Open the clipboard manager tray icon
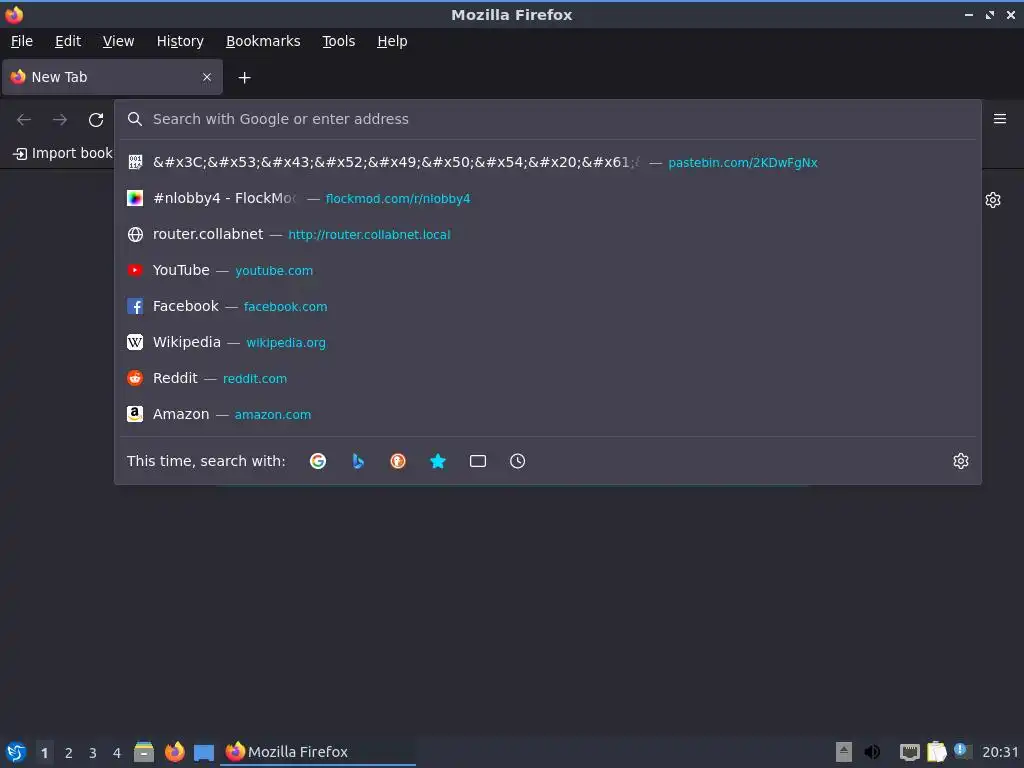1024x768 pixels. pos(936,752)
